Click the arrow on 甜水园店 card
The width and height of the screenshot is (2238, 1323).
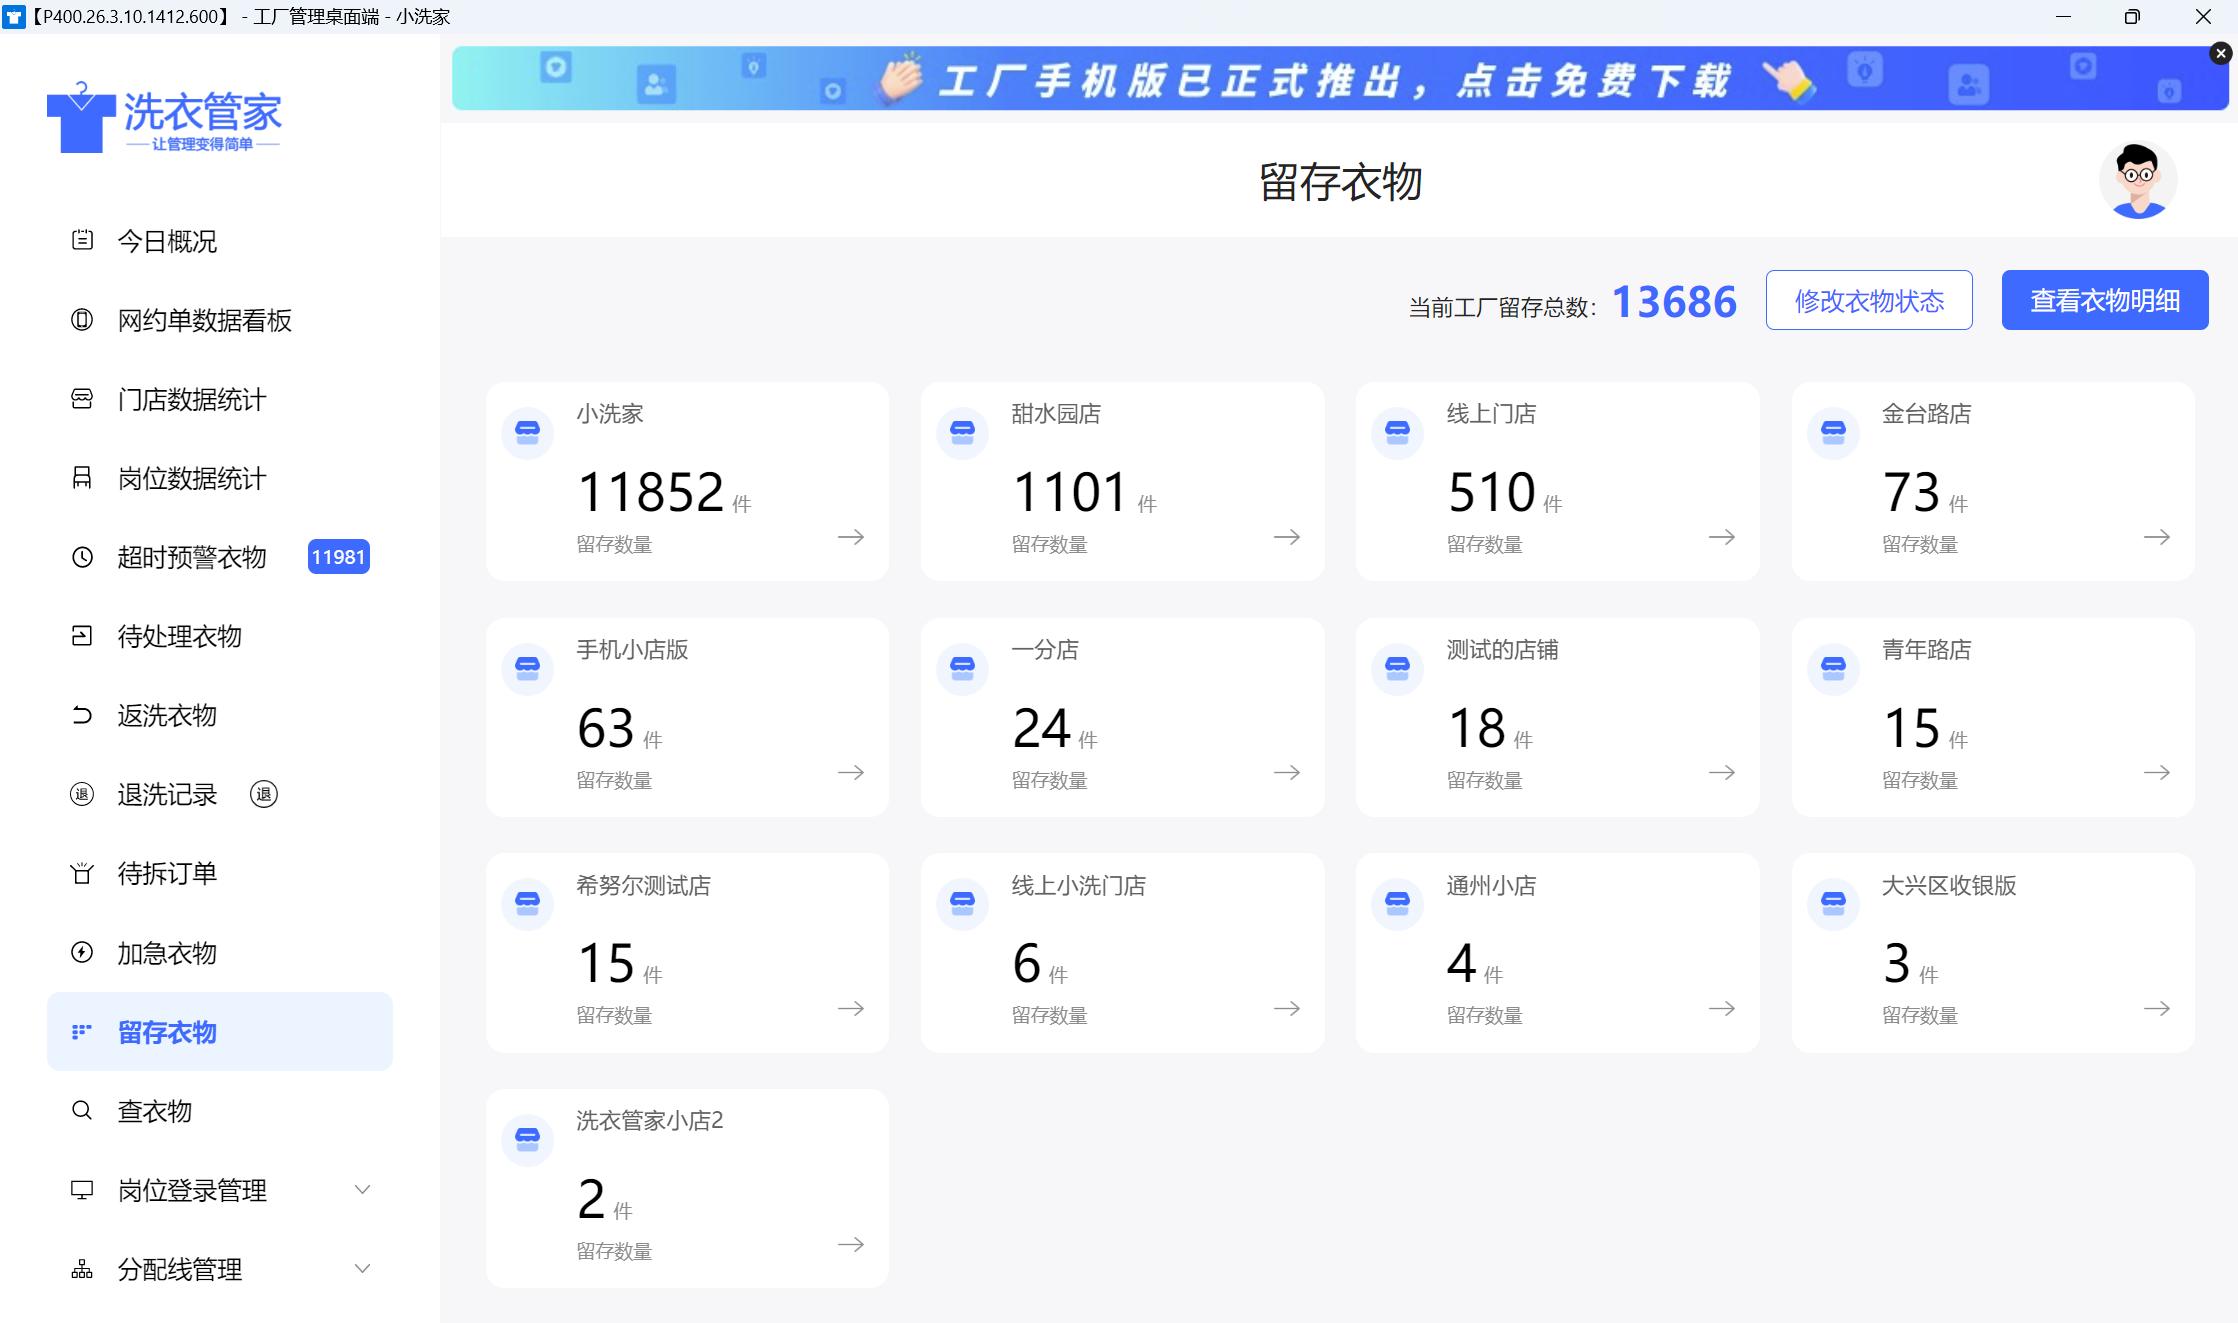(x=1286, y=537)
